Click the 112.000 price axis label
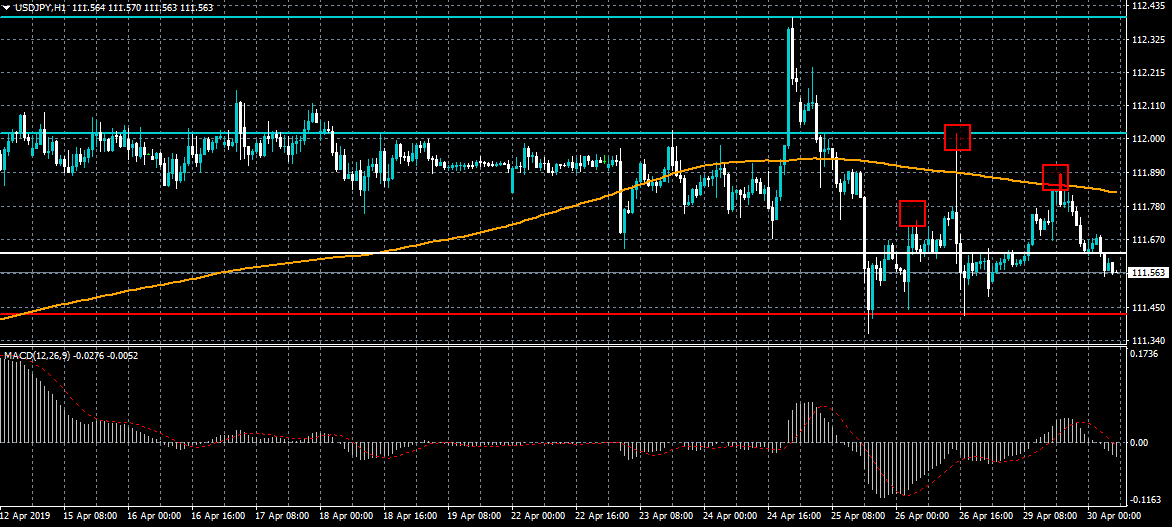Image resolution: width=1172 pixels, height=527 pixels. click(1150, 139)
